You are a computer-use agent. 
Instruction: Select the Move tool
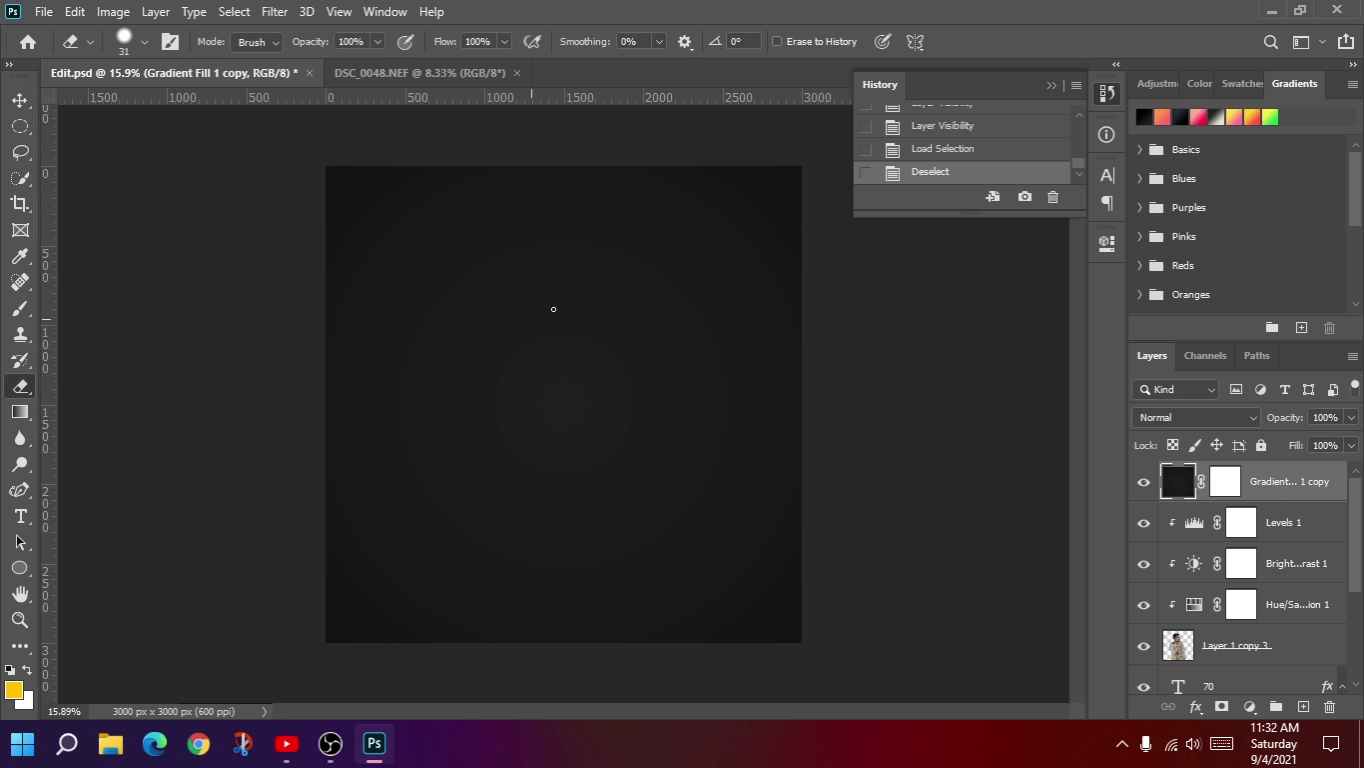20,100
